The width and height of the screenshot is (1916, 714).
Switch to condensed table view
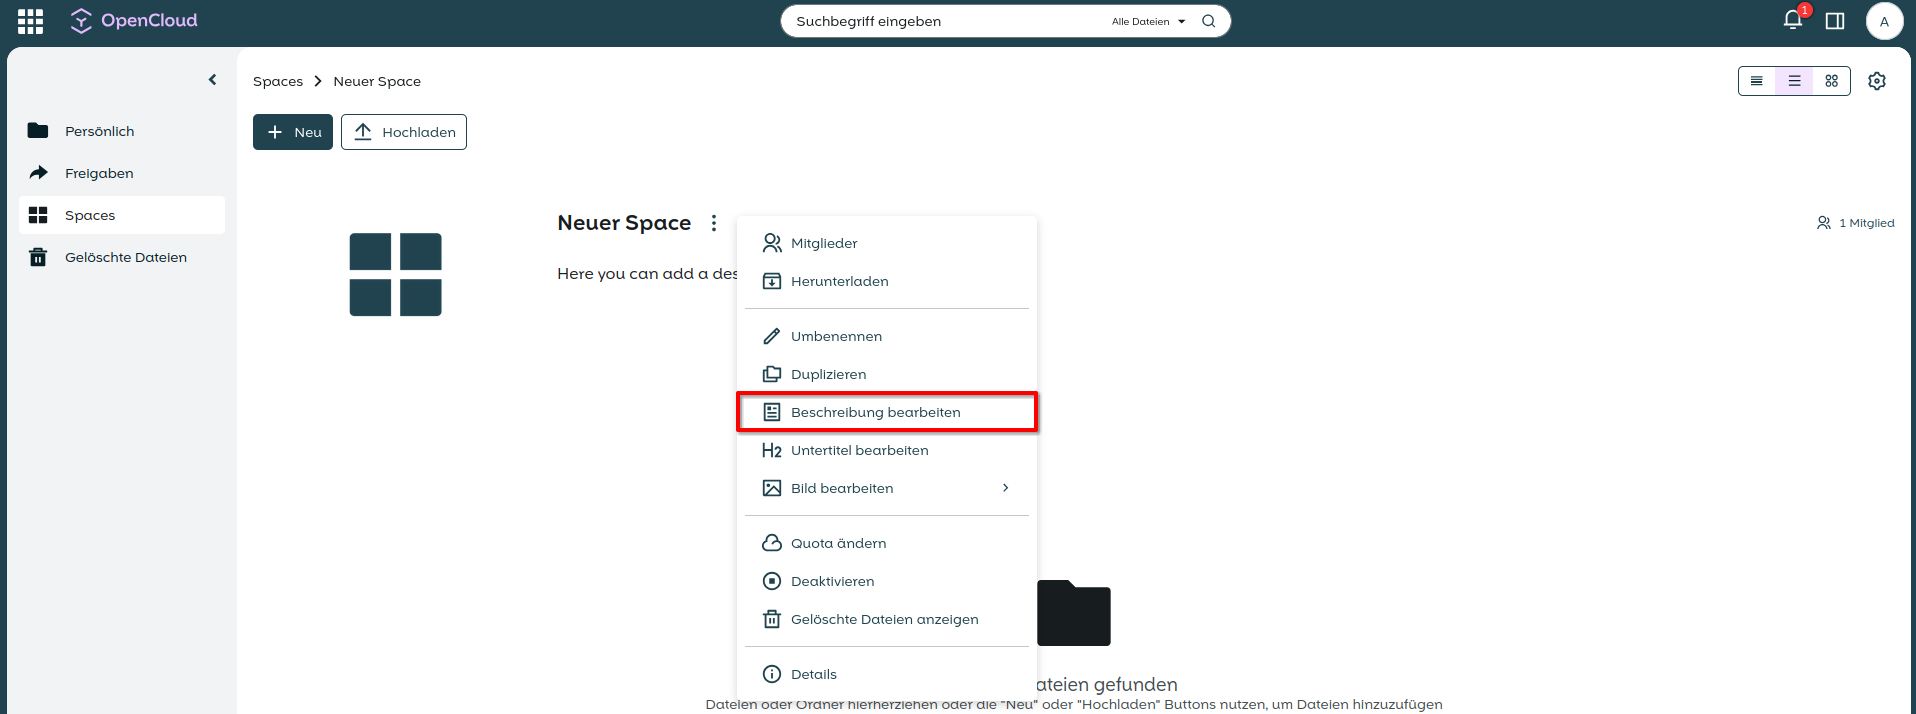pos(1757,81)
